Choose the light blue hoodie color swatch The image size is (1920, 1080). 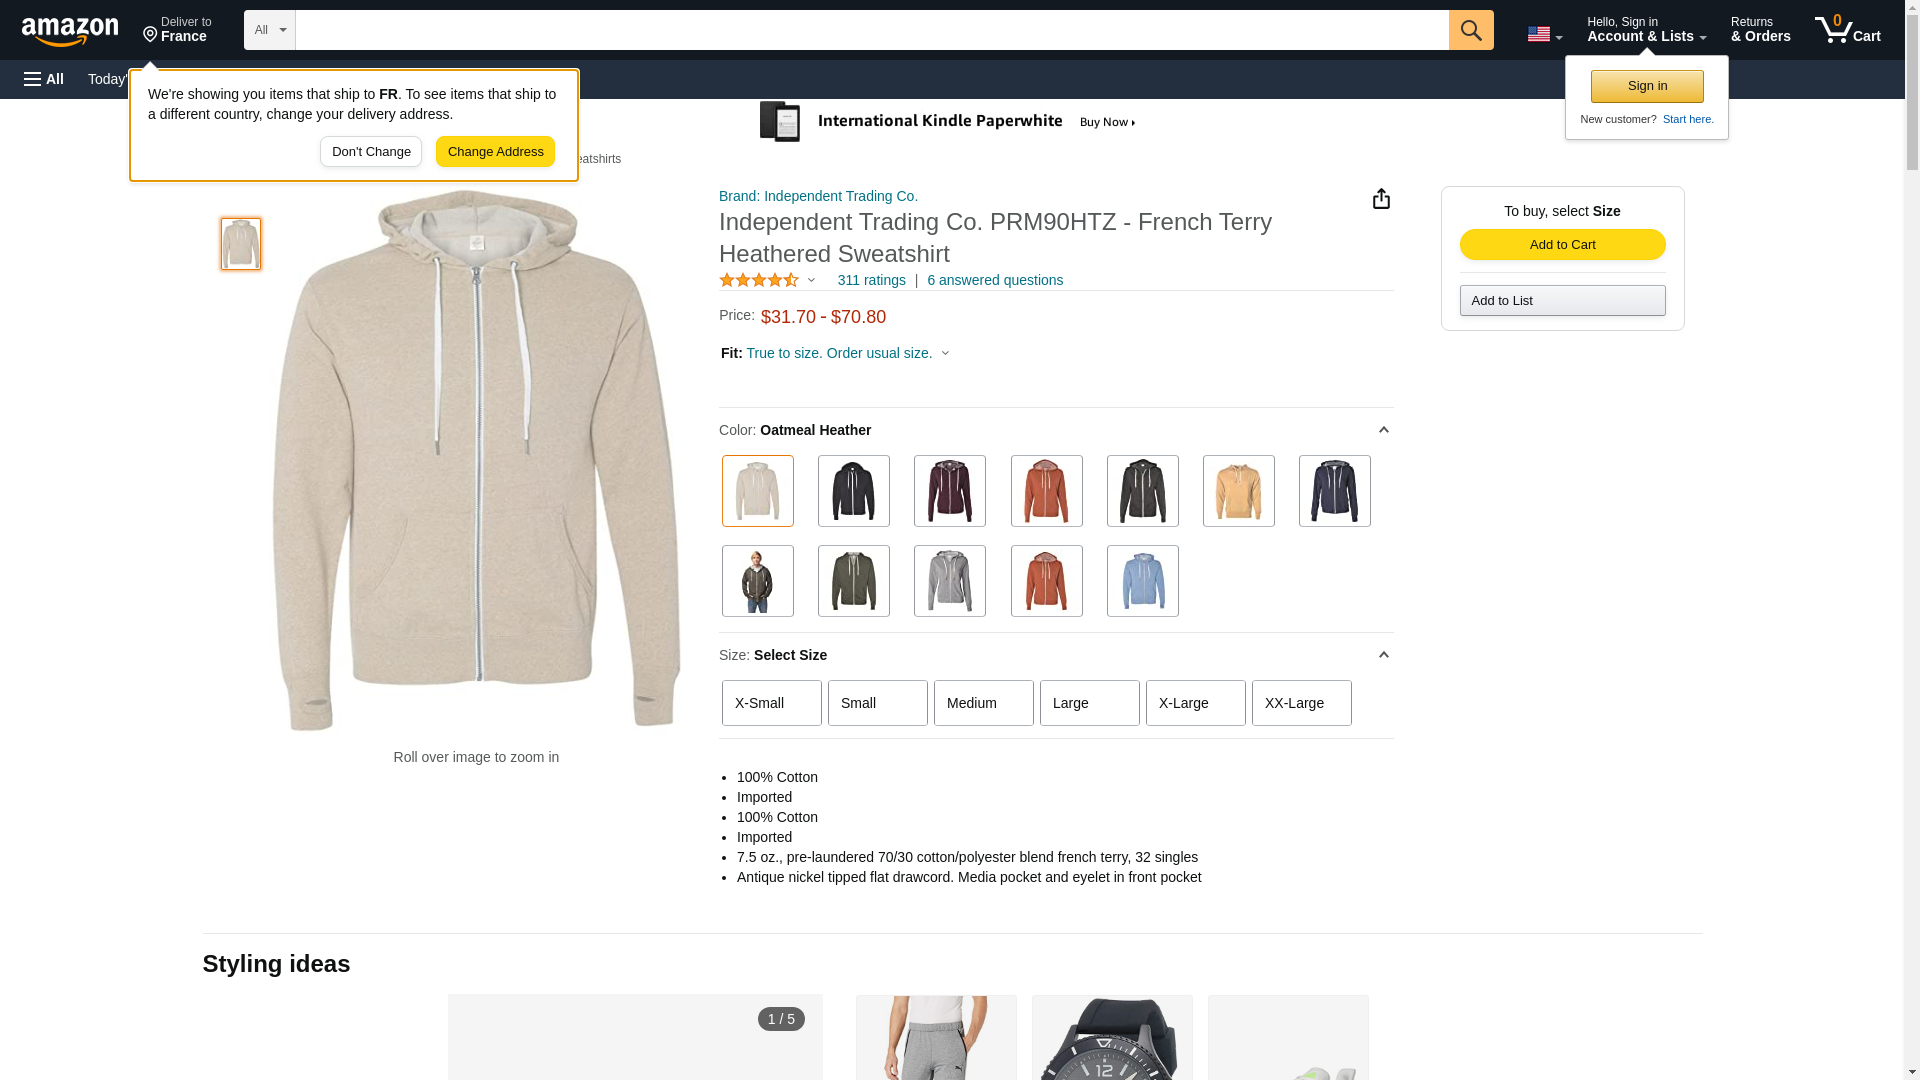[x=1142, y=581]
